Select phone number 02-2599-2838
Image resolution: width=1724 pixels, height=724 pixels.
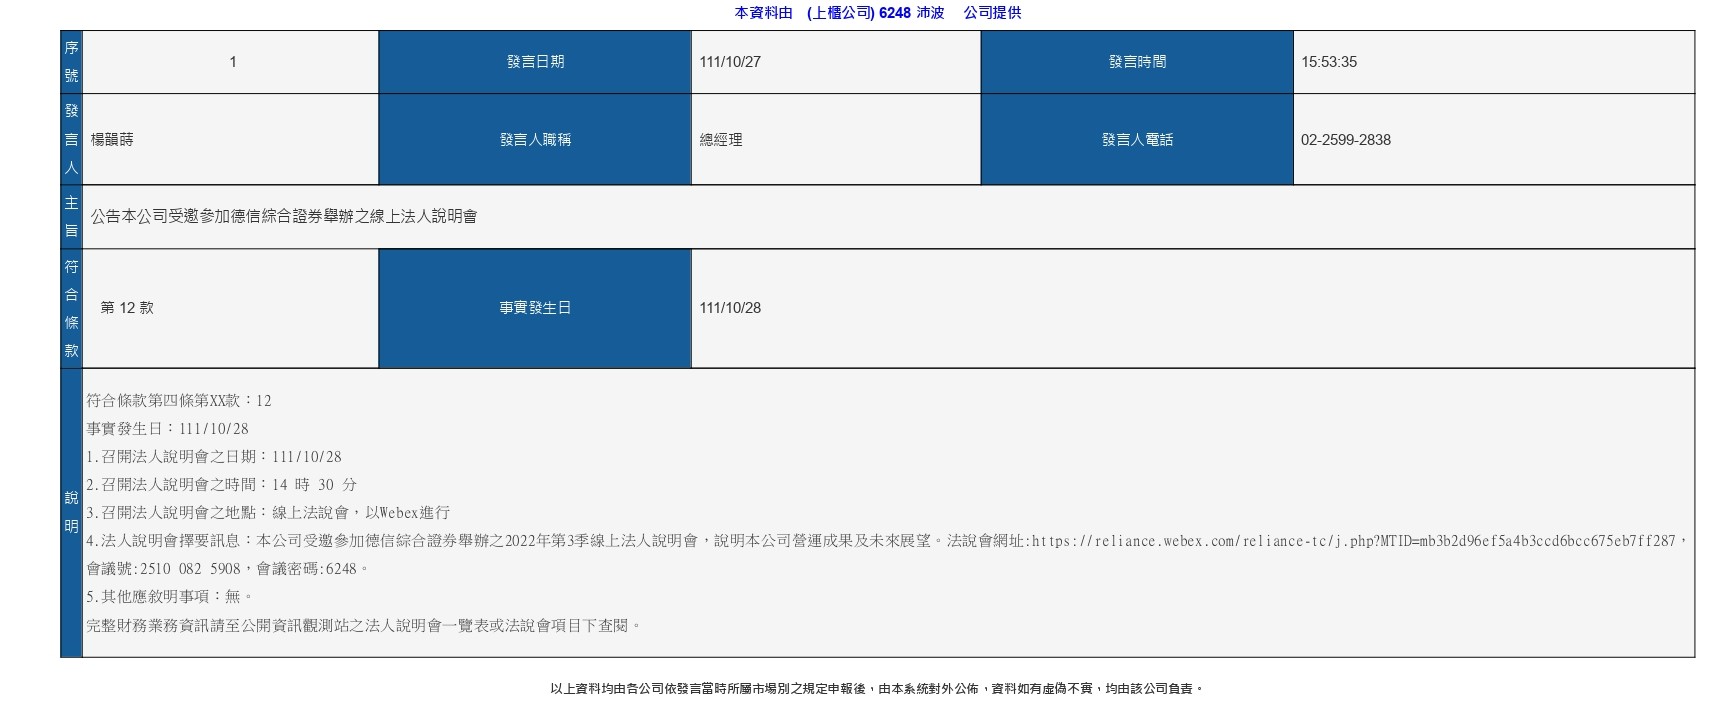1346,140
